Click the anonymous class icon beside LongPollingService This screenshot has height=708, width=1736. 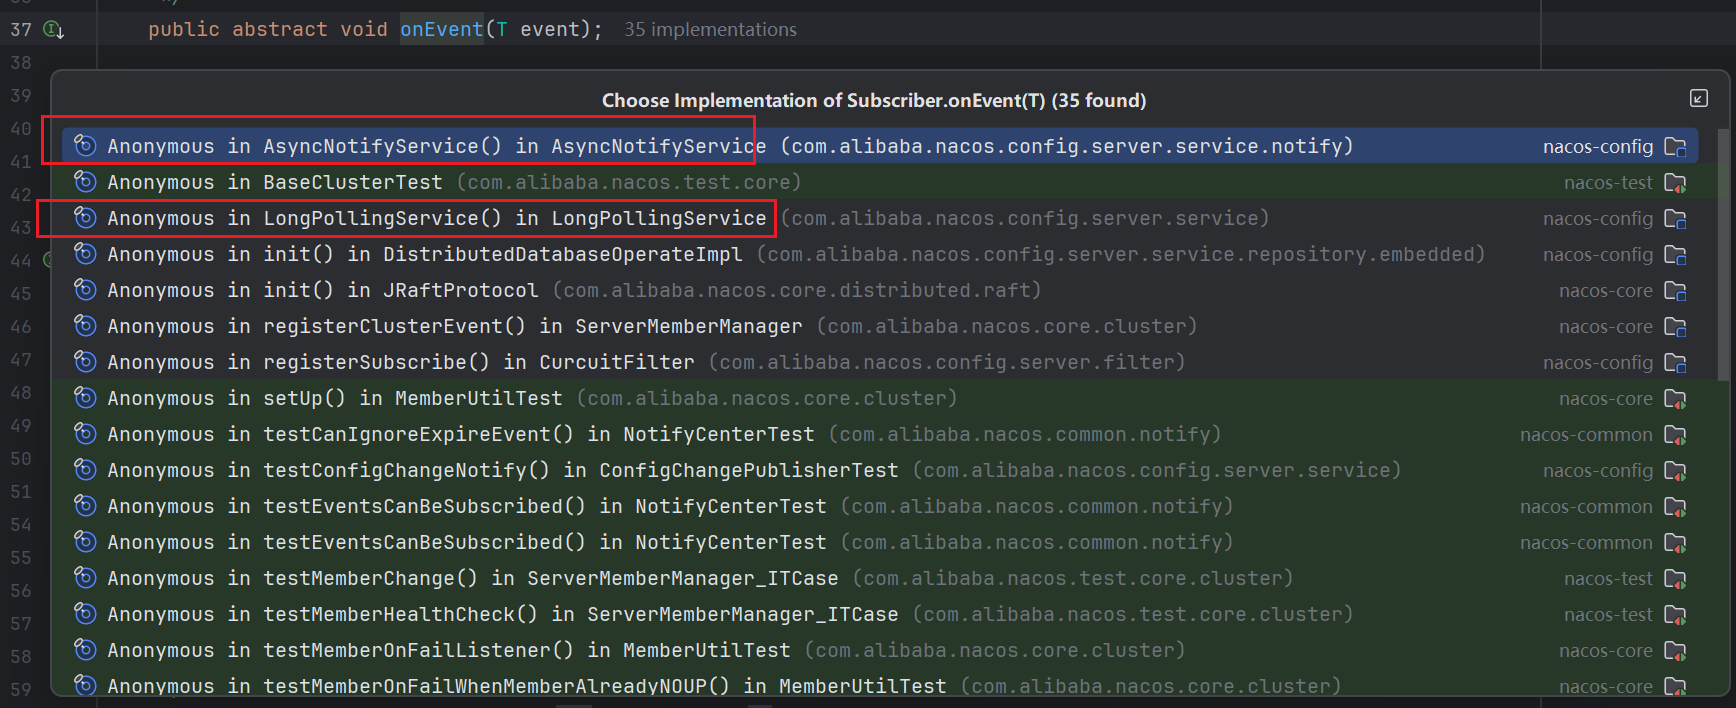tap(86, 218)
